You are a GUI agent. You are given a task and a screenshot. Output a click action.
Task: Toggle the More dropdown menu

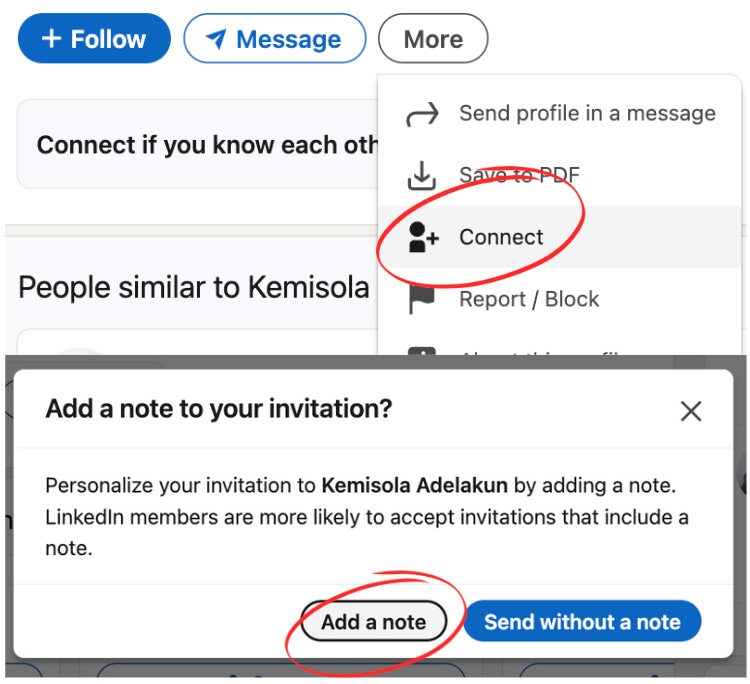[433, 39]
